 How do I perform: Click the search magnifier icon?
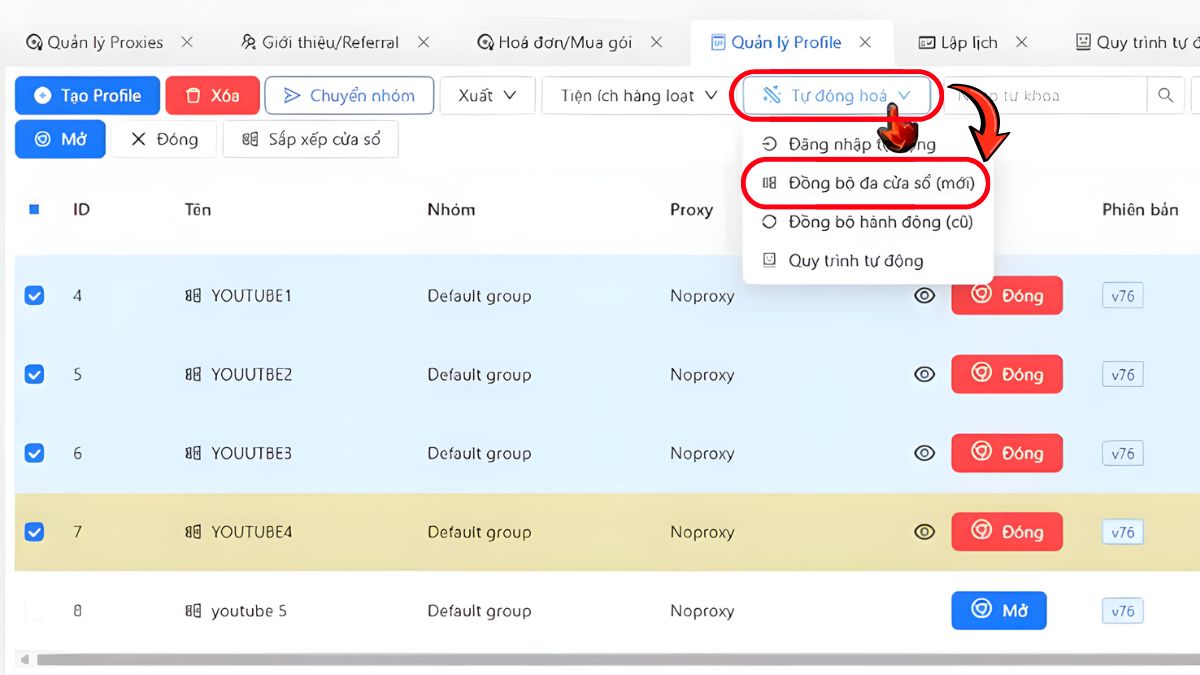coord(1165,96)
